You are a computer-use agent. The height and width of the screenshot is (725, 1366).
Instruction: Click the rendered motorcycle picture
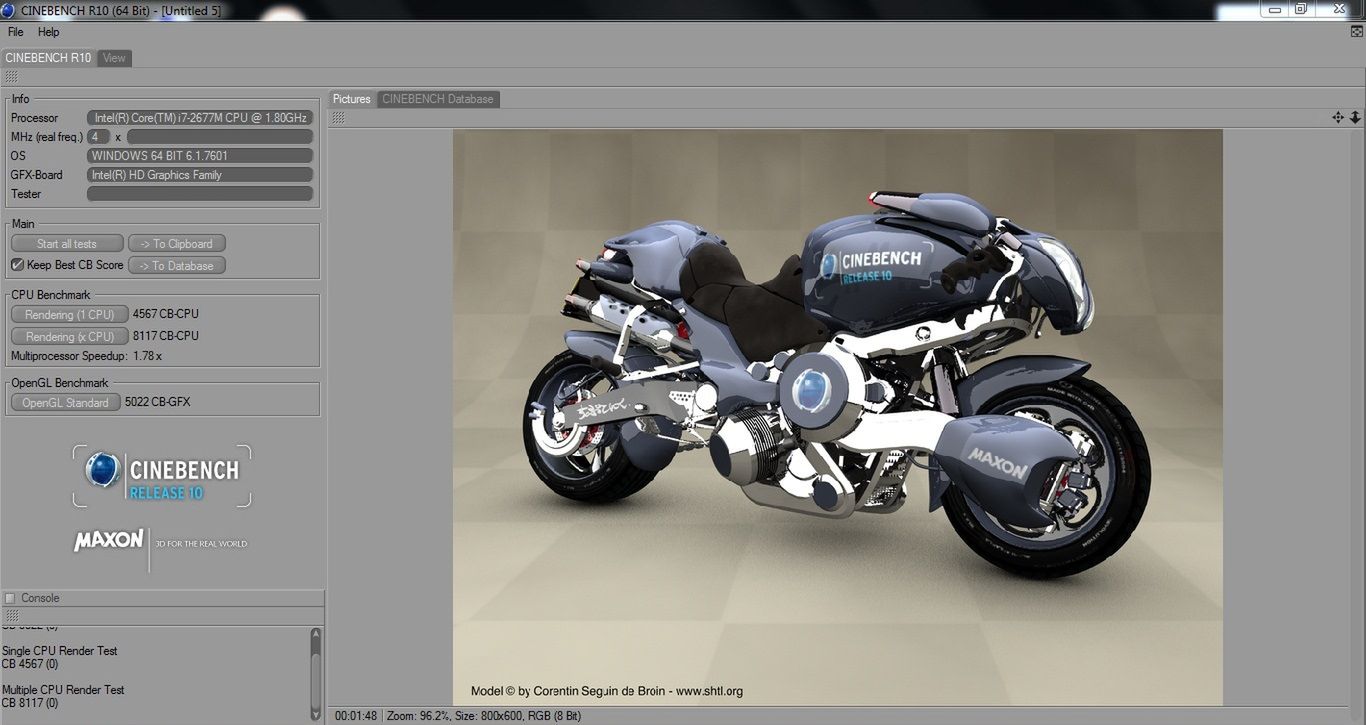838,417
